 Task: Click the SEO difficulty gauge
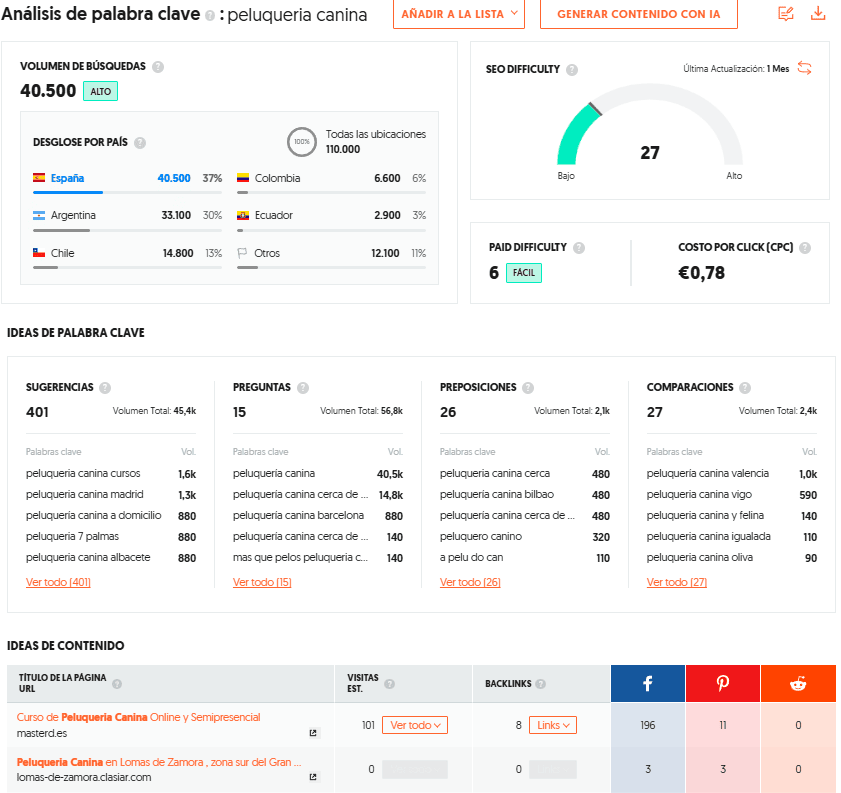coord(649,130)
